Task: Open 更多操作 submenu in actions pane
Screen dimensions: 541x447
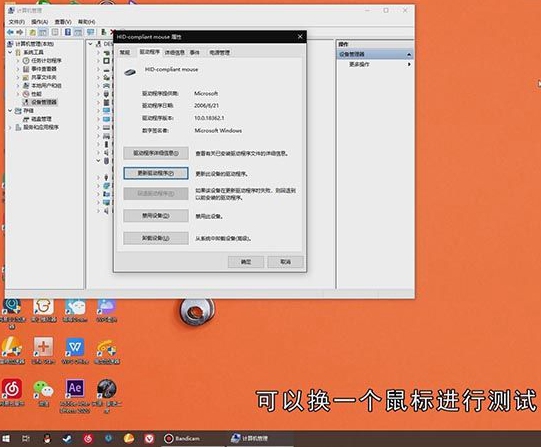Action: click(x=359, y=64)
